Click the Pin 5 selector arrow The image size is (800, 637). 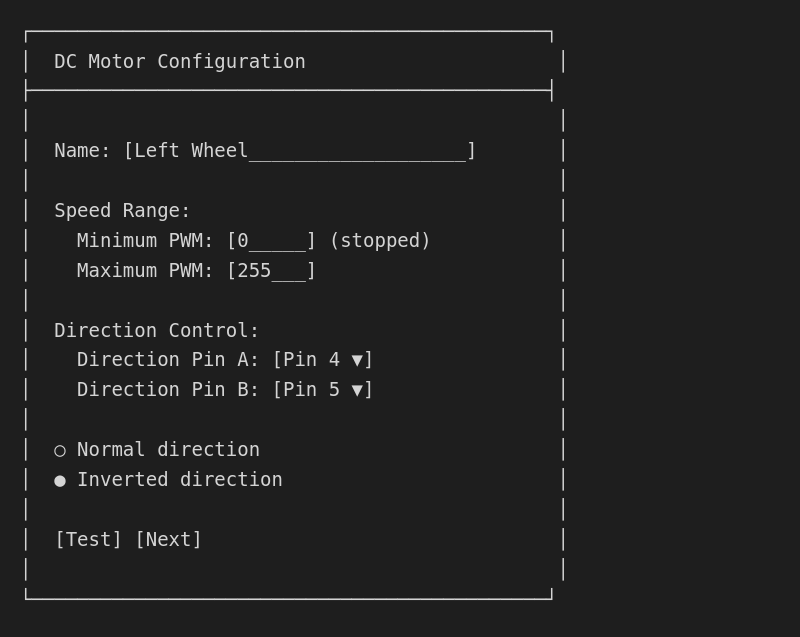358,389
